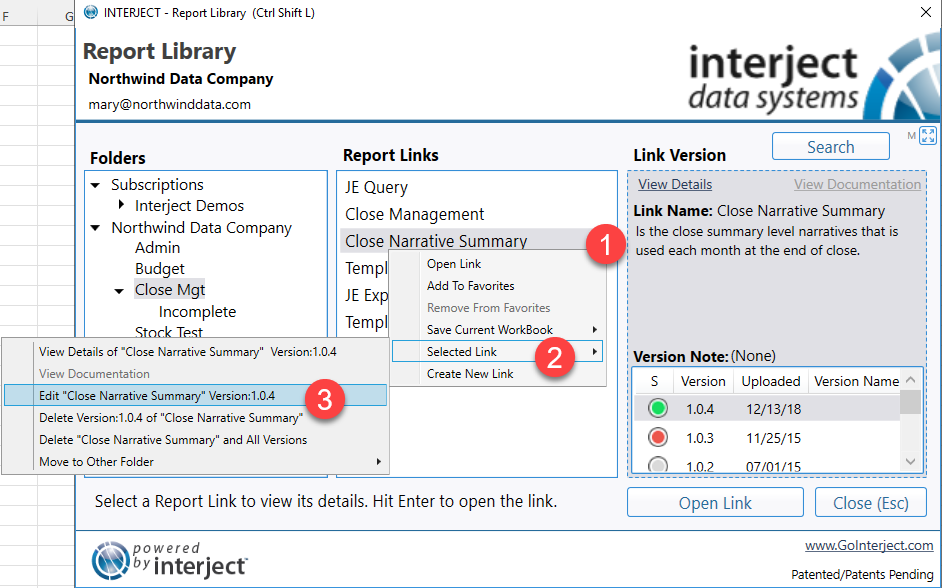Select the 11/25/15 uploaded date cell
This screenshot has width=942, height=588.
773,438
